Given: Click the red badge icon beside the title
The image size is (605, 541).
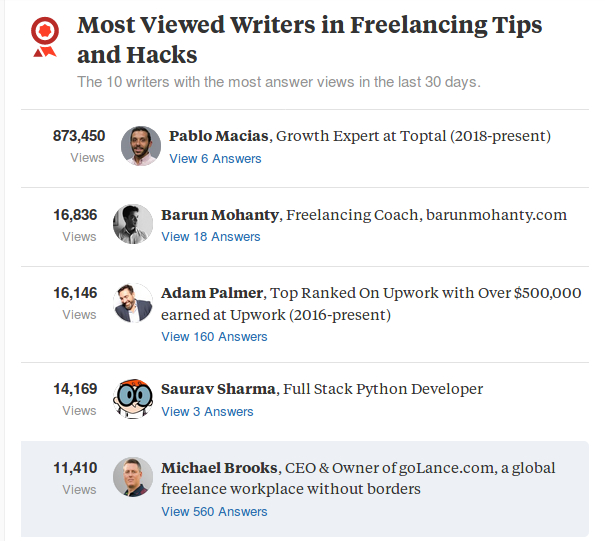Looking at the screenshot, I should (x=44, y=35).
